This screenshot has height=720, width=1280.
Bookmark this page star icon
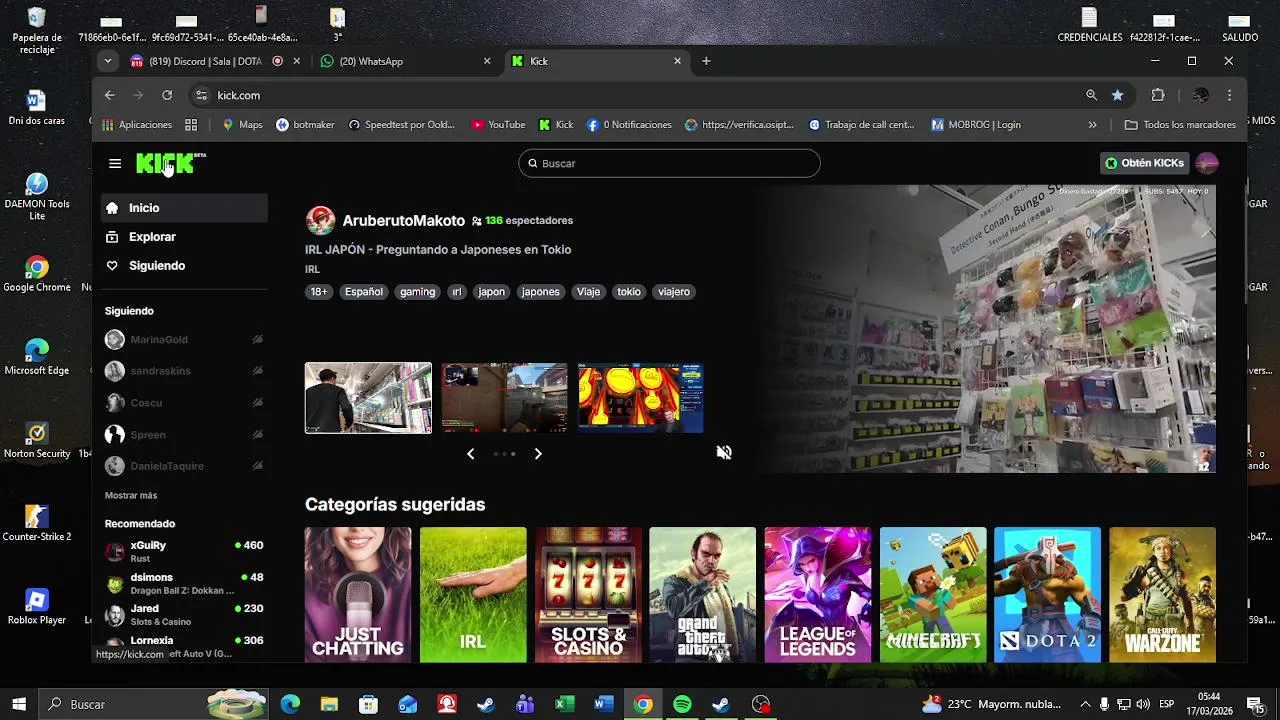[1117, 95]
